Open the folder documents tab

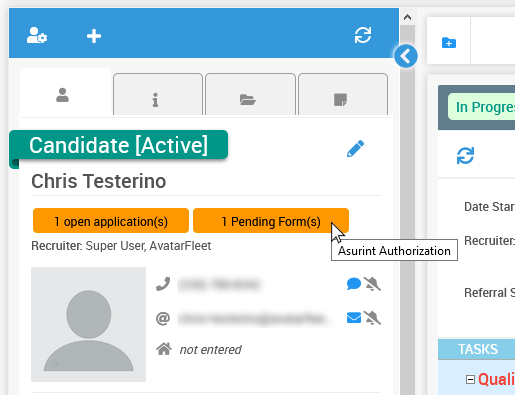250,95
